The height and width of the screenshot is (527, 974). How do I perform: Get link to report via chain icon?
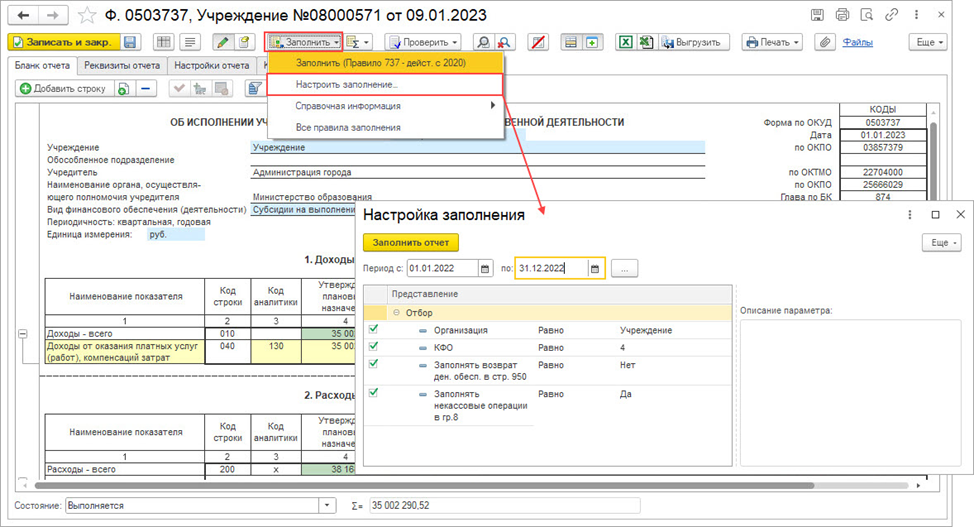point(891,15)
